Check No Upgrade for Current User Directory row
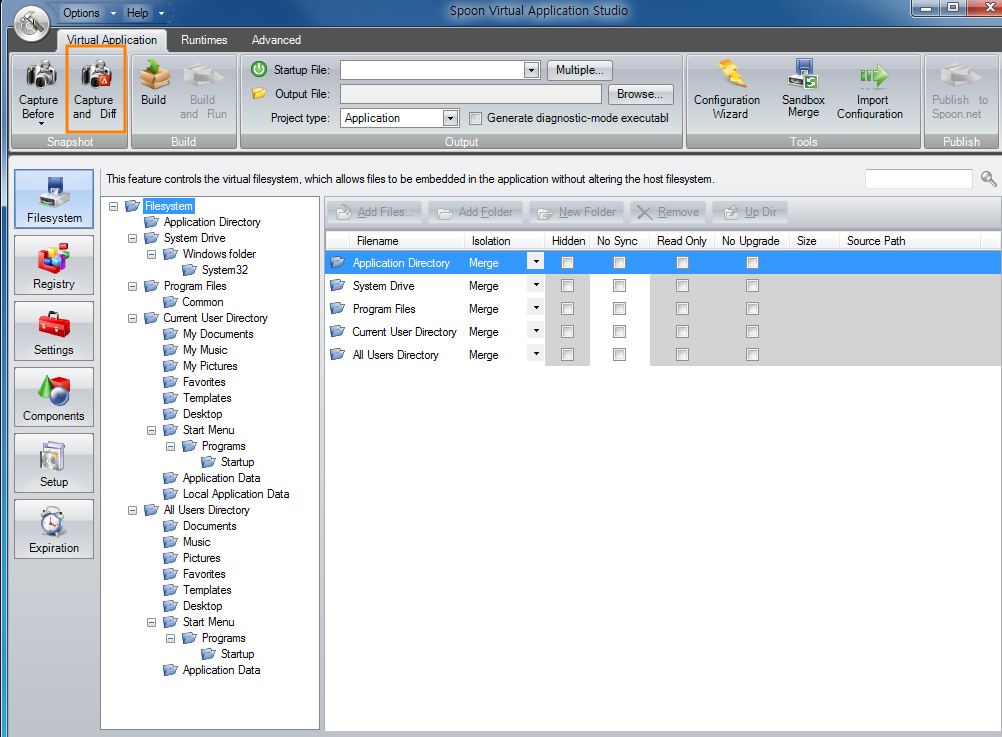Screen dimensions: 1002x737 753,332
